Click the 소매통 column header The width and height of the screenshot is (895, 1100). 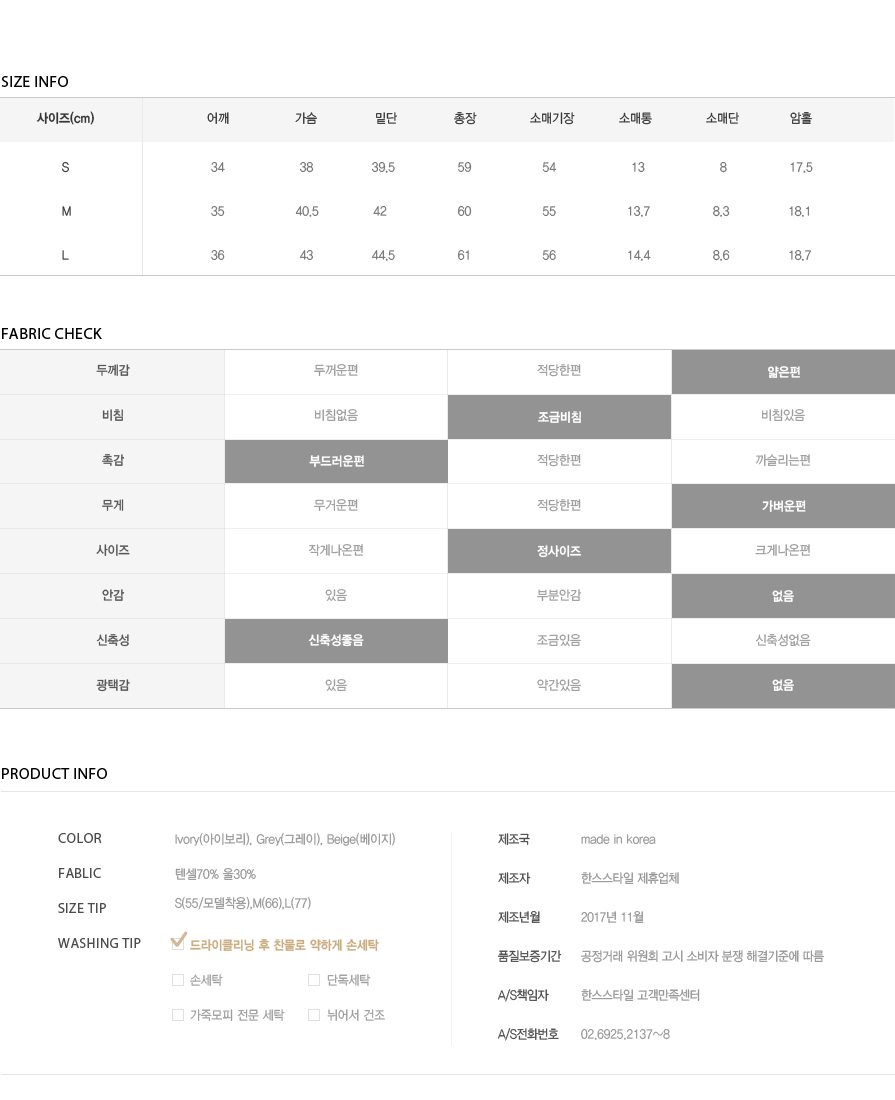pos(635,119)
